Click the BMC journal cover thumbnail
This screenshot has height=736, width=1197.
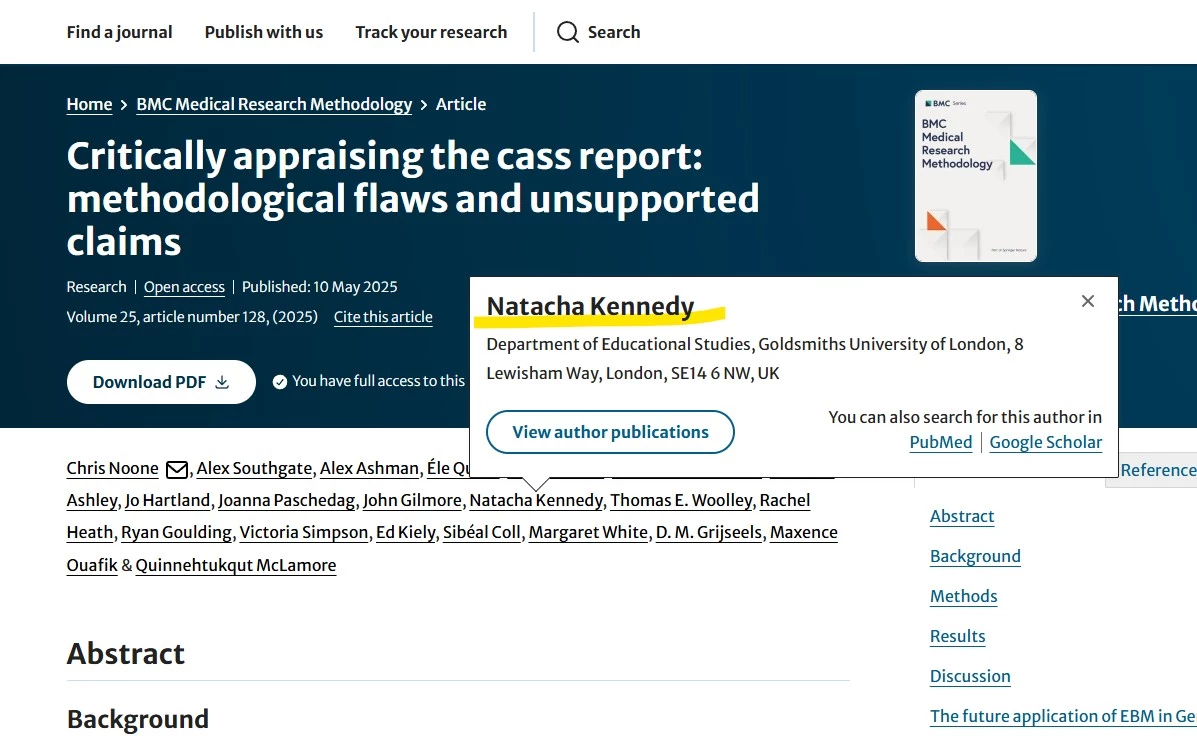(975, 176)
